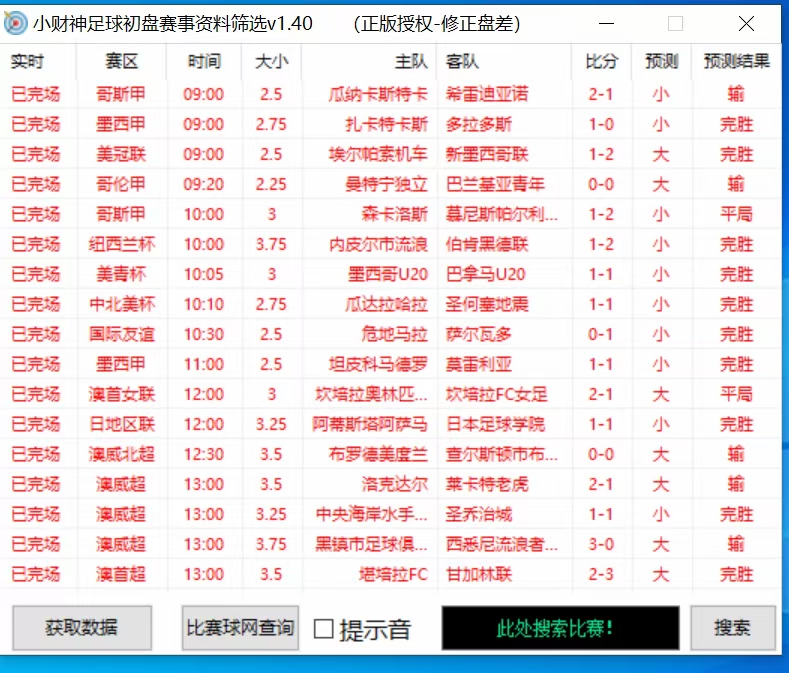
Task: Select away team 坎培拉FC女足
Action: coord(496,394)
